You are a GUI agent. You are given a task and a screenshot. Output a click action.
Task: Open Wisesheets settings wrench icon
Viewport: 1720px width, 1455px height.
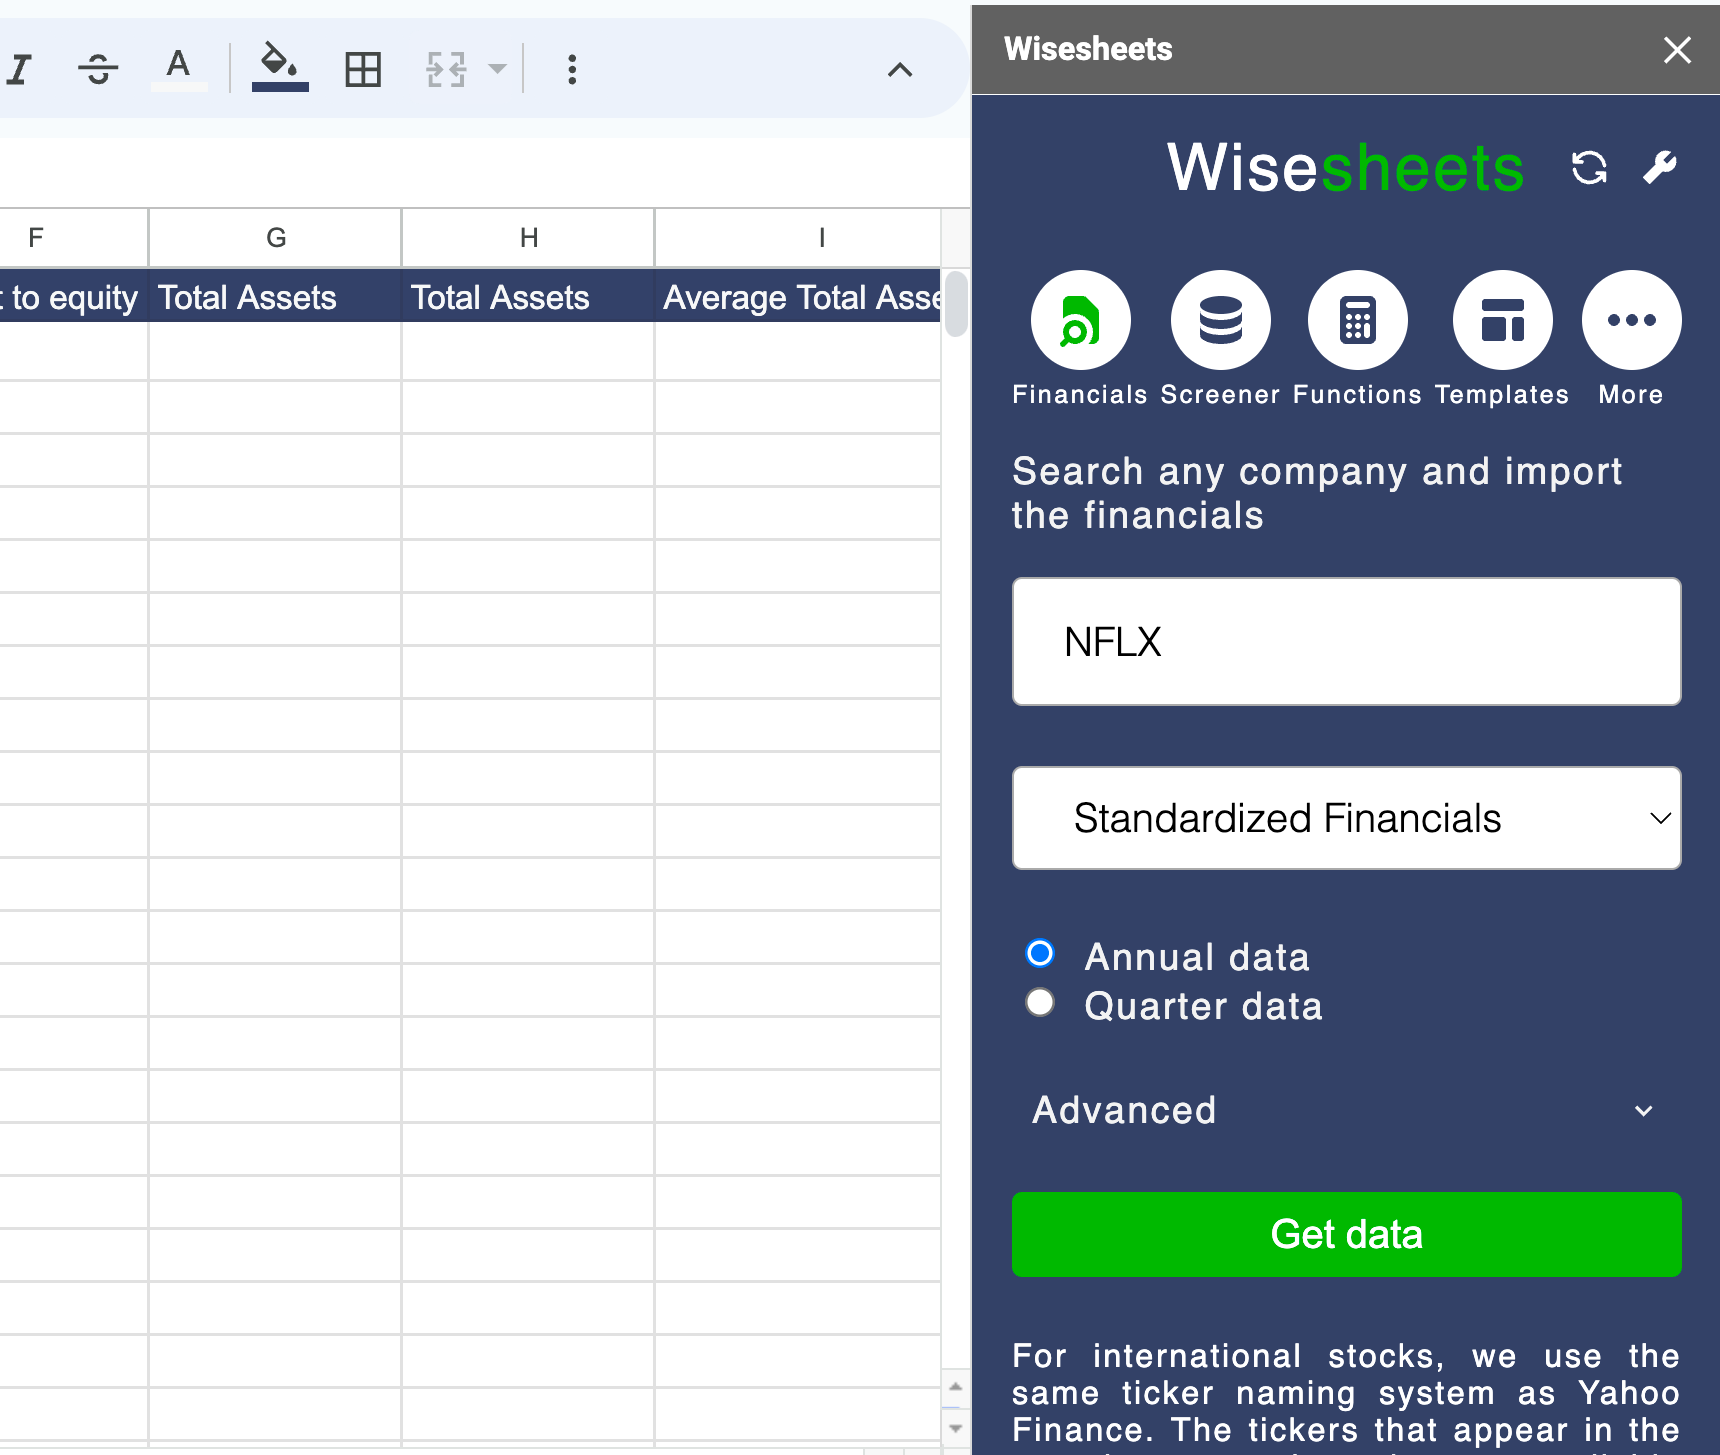point(1660,168)
